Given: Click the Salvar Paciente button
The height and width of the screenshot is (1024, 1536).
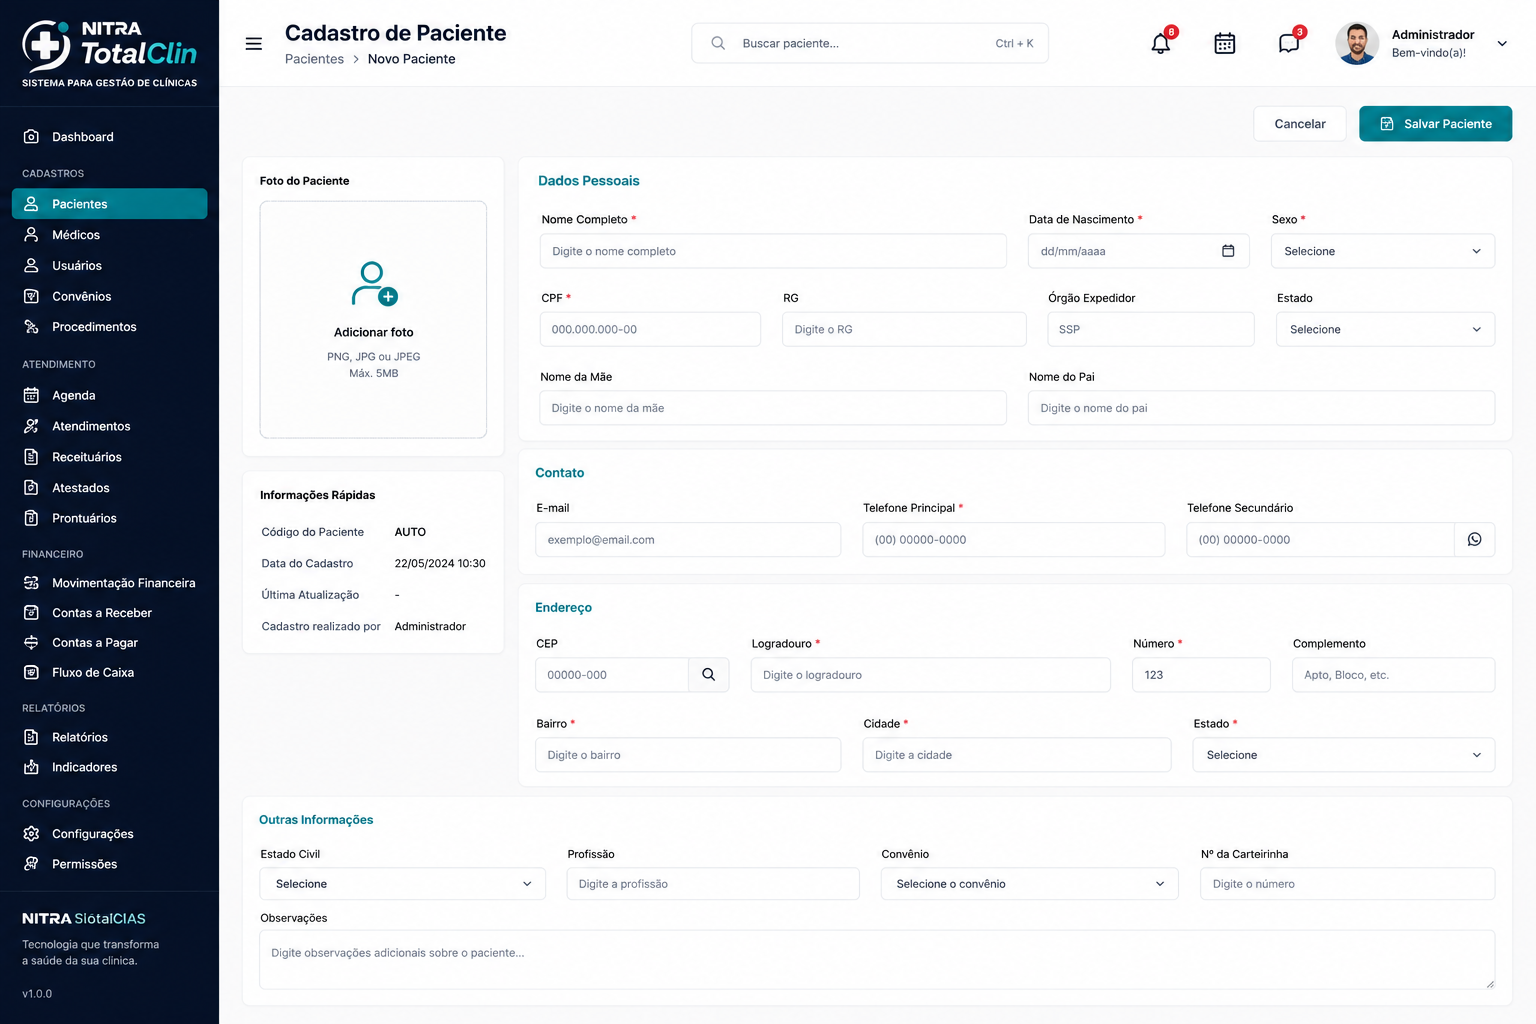Looking at the screenshot, I should pyautogui.click(x=1435, y=124).
